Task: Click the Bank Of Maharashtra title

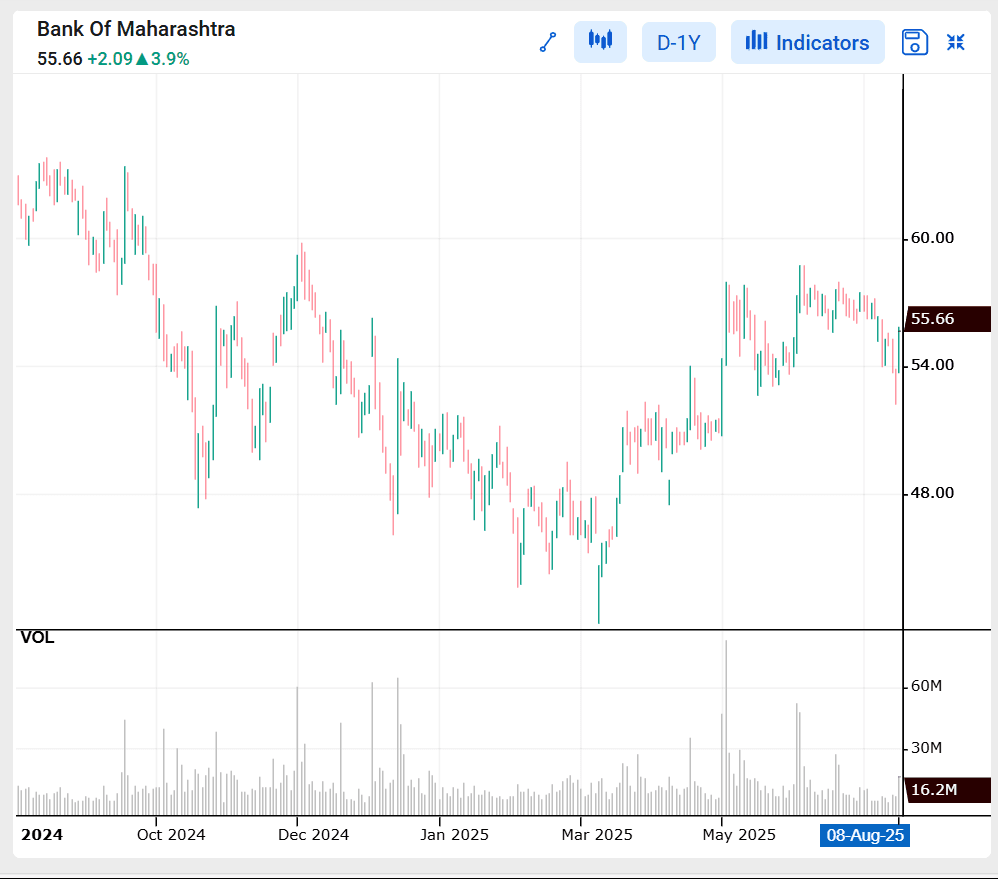Action: click(136, 29)
